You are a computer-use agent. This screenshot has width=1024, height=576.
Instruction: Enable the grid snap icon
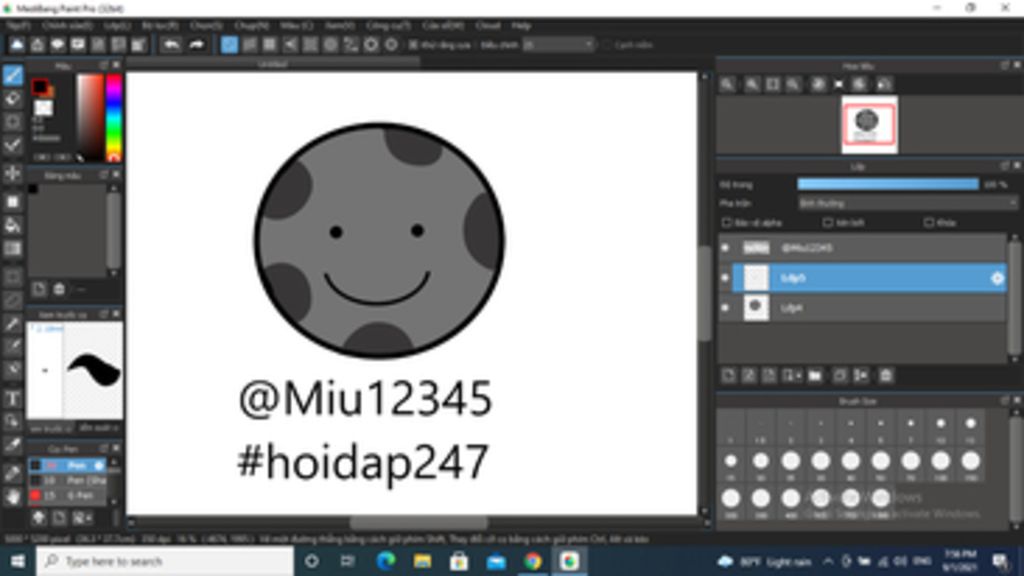point(270,44)
